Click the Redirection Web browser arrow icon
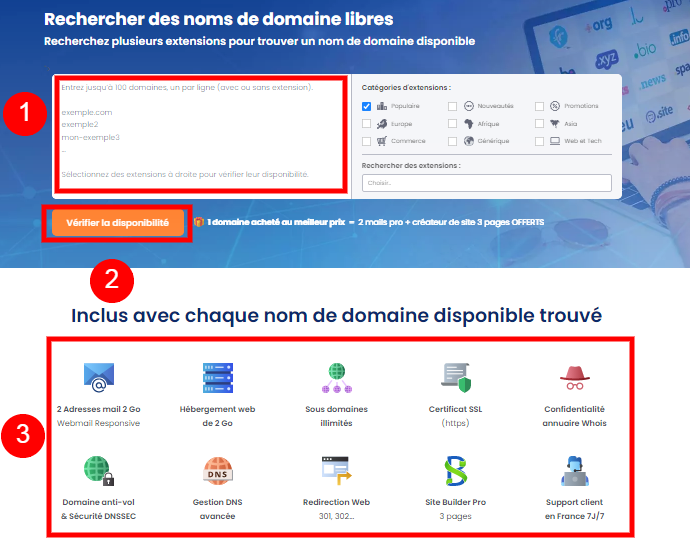Screen dimensions: 690x542 (337, 471)
